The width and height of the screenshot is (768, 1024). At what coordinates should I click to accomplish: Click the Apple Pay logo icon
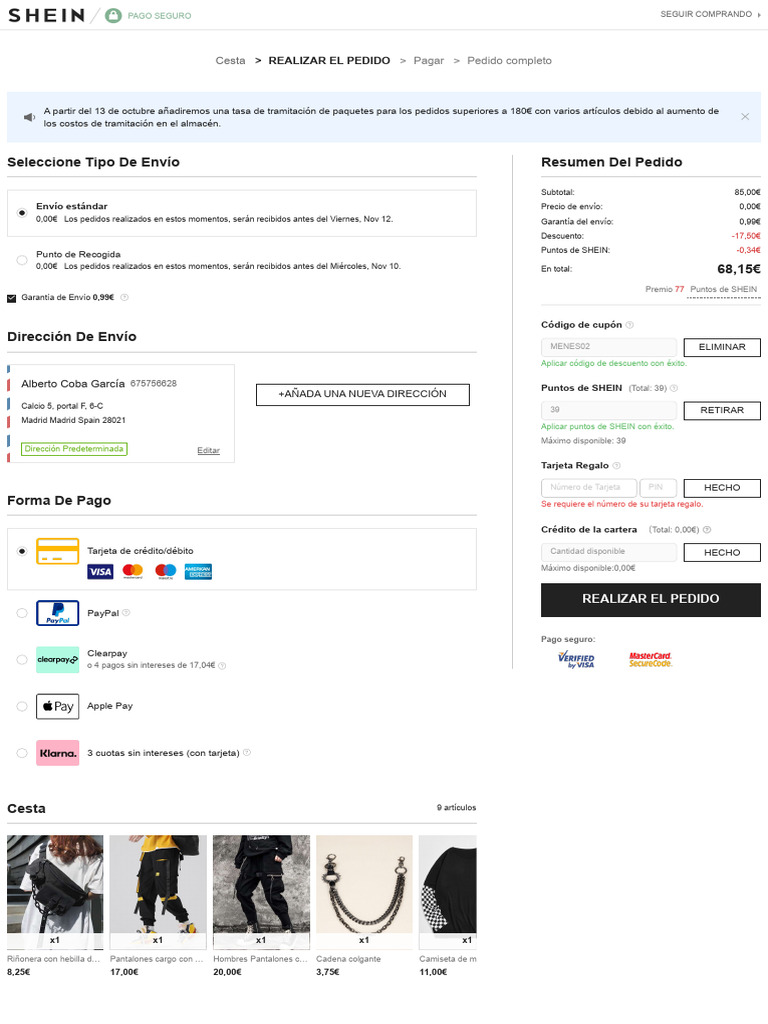point(57,706)
